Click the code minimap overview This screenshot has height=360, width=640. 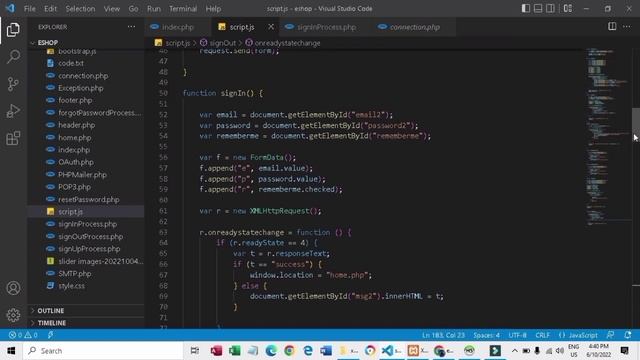point(609,137)
